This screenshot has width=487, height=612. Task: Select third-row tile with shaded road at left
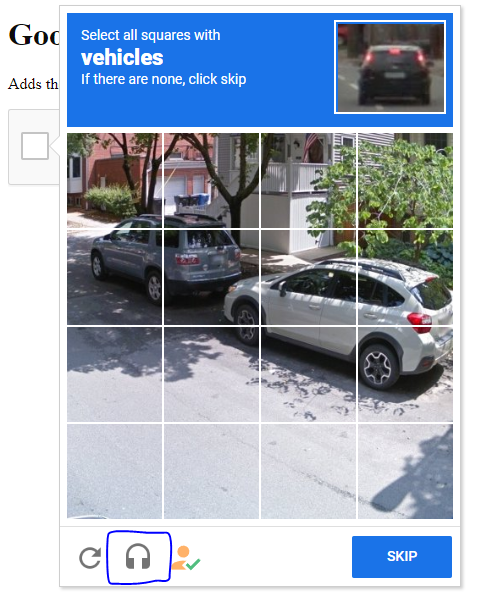(114, 374)
